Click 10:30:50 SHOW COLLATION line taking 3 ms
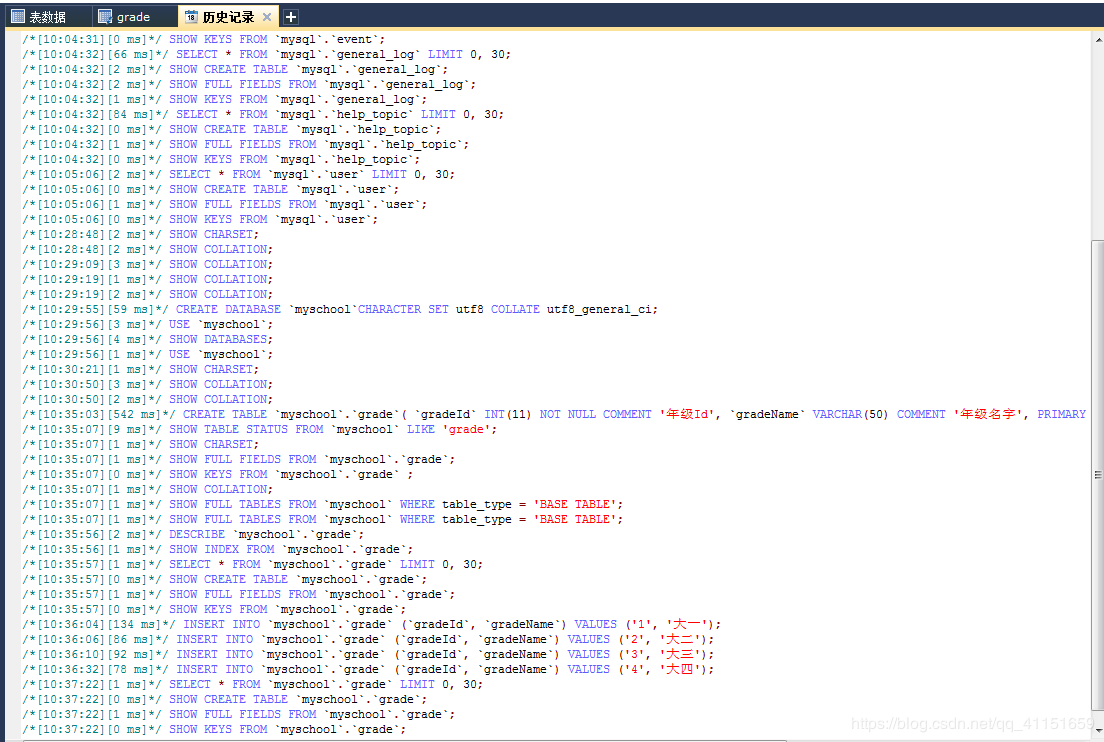The image size is (1104, 742). click(x=148, y=384)
